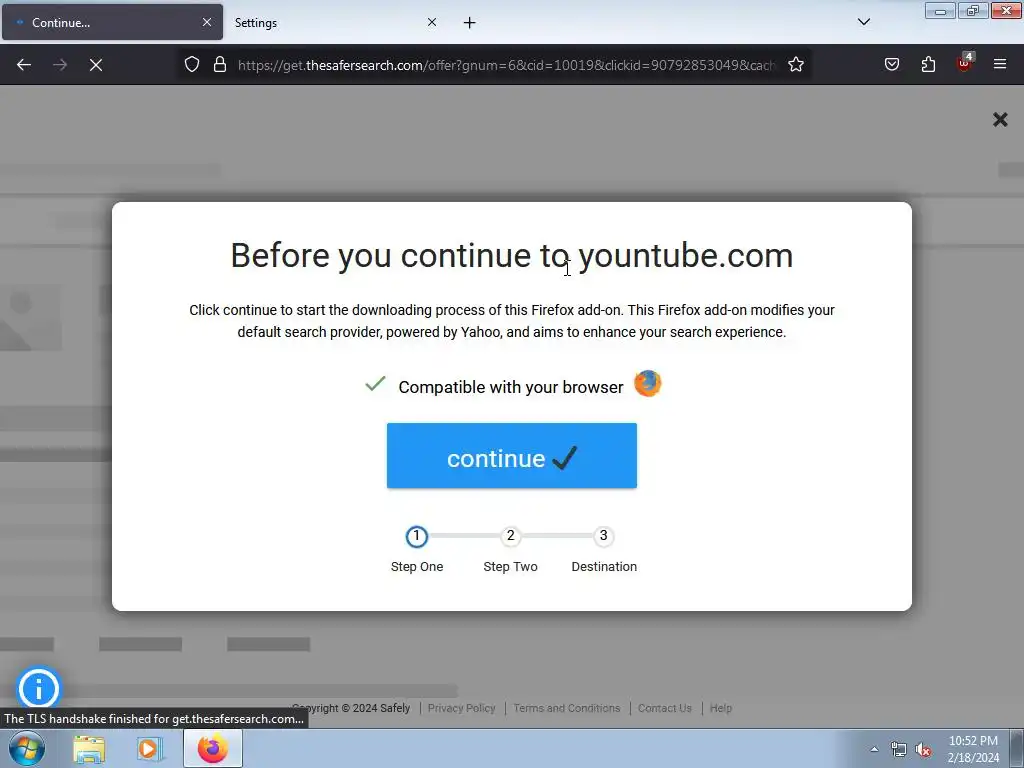
Task: Bookmark this page with the star
Action: point(795,65)
